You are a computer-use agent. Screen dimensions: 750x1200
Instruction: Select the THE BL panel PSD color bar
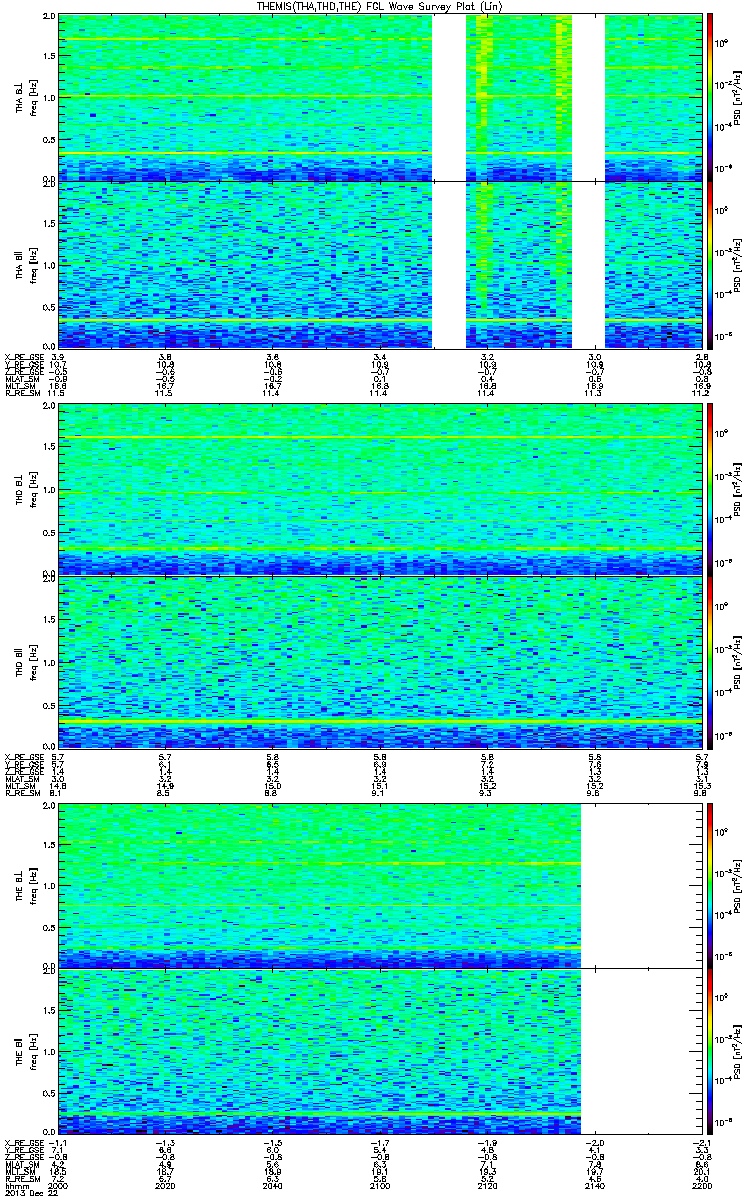[x=709, y=885]
